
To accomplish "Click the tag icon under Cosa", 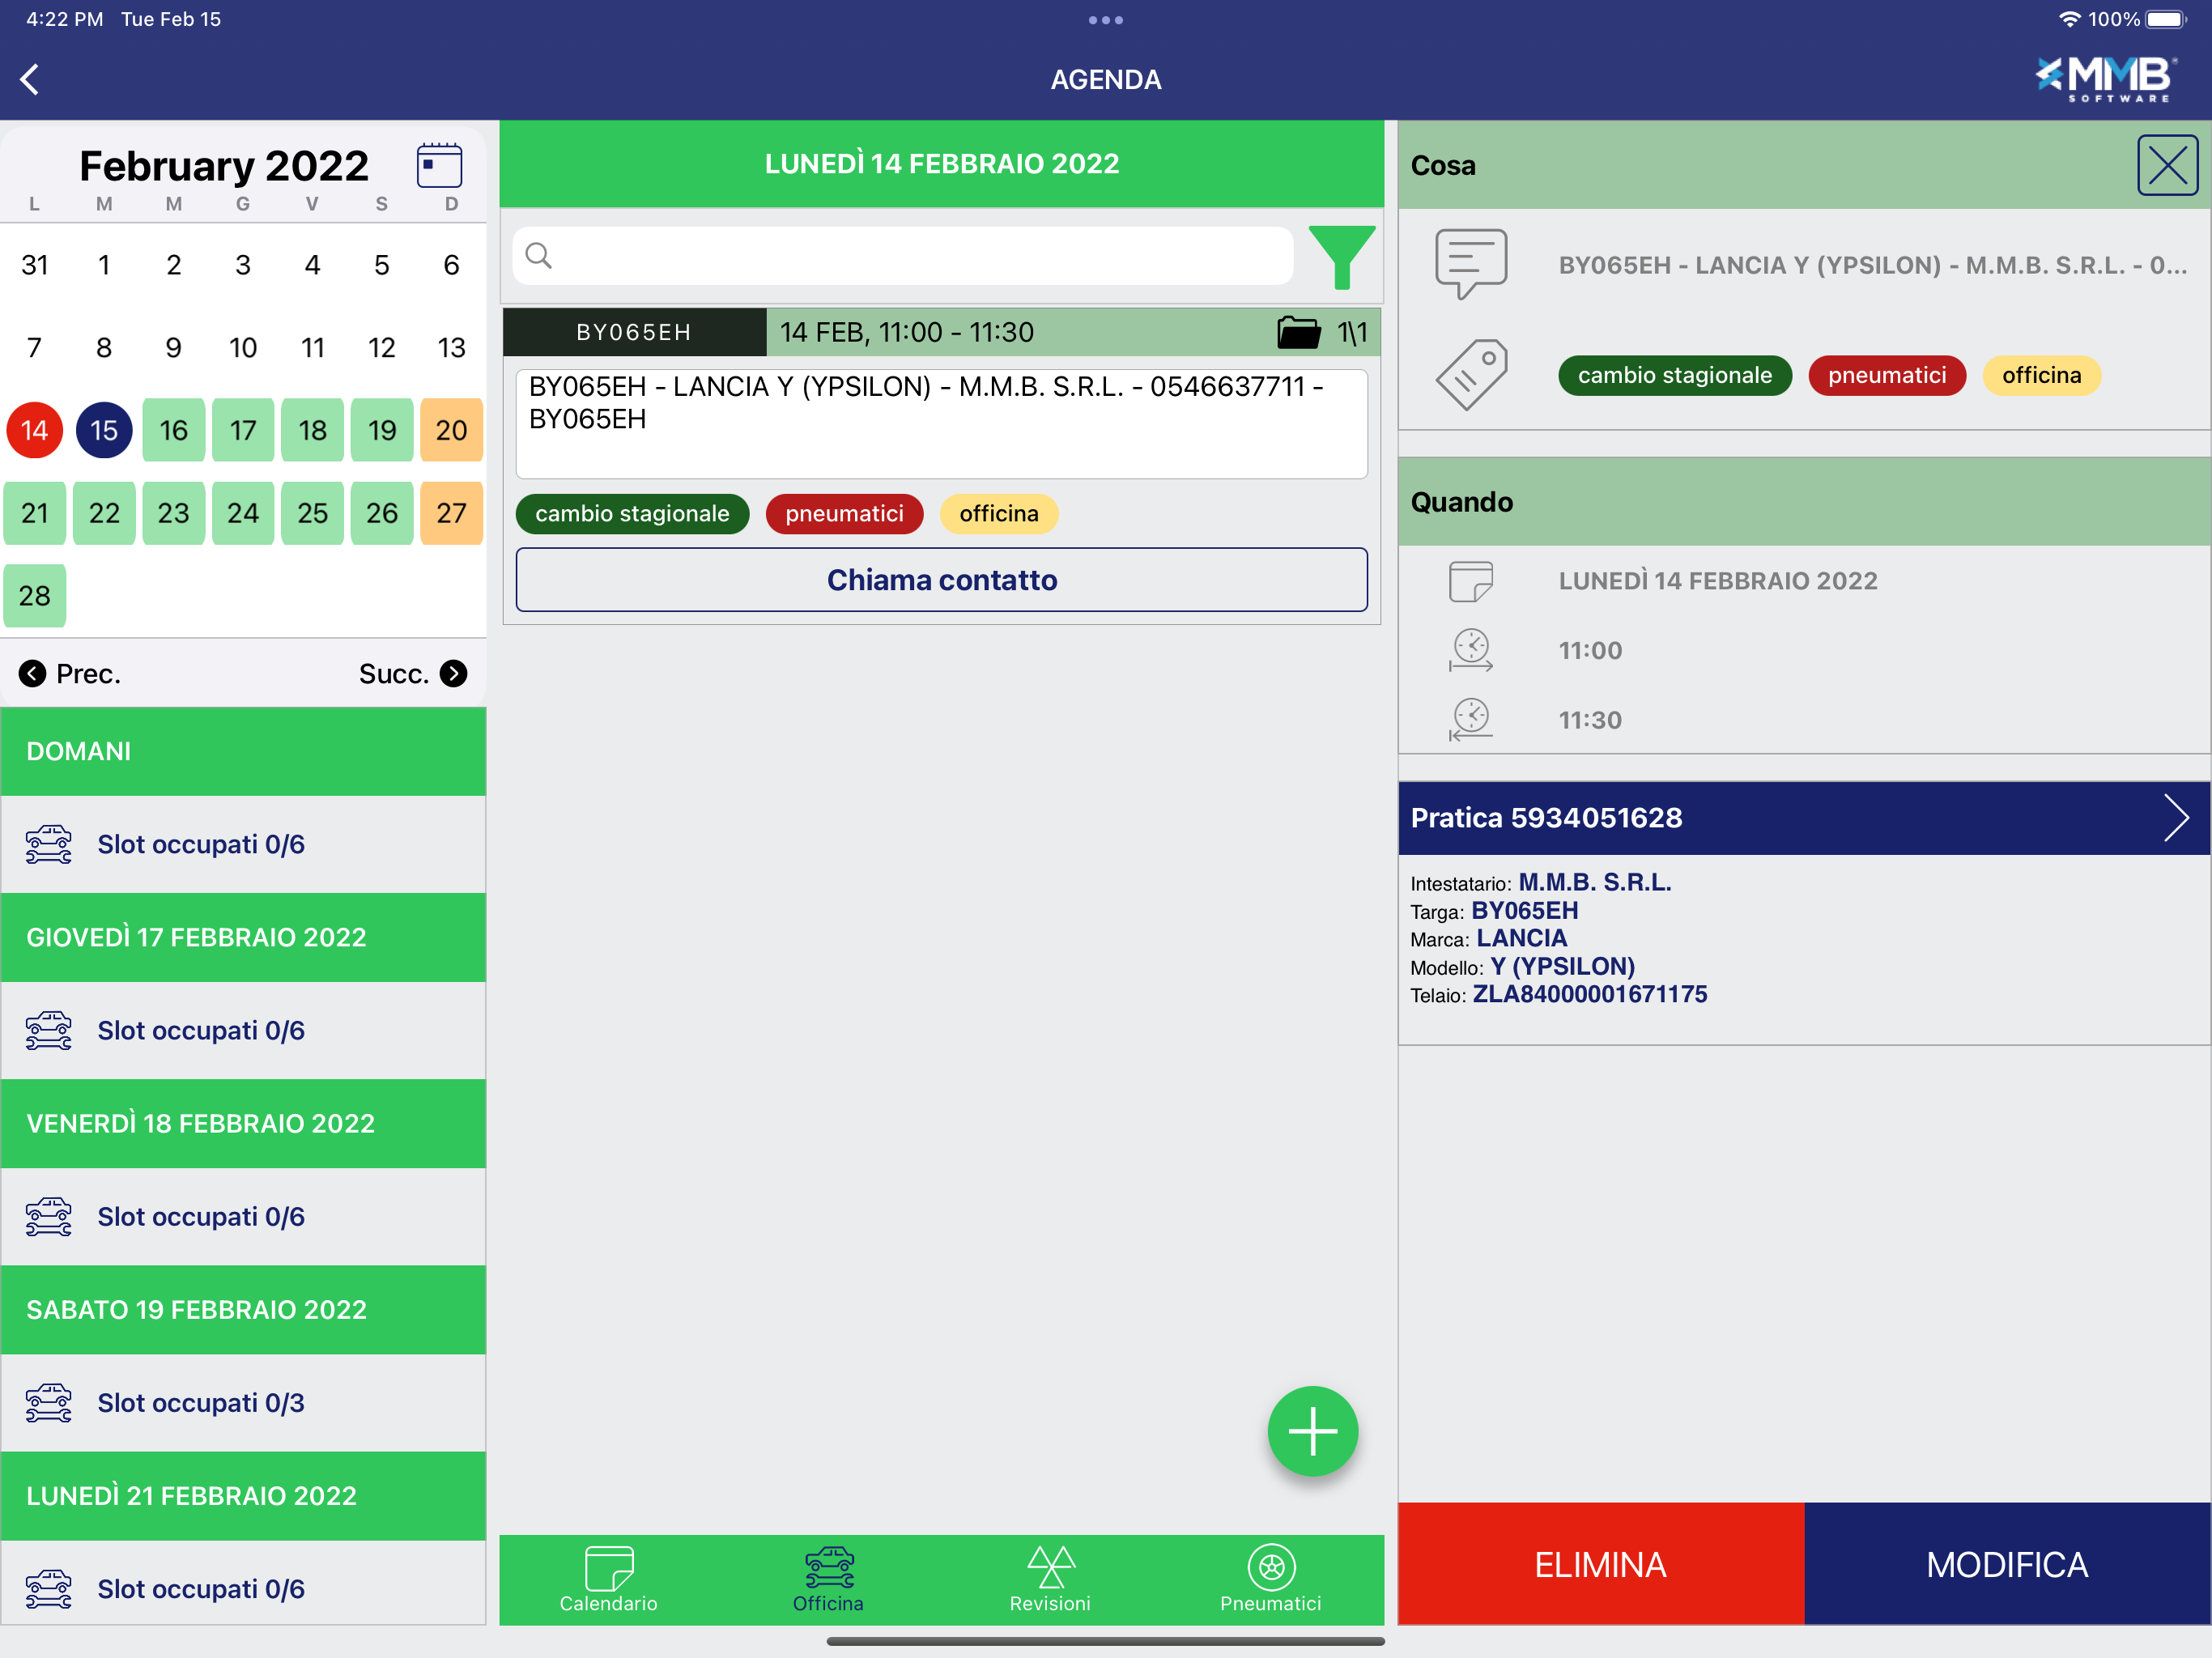I will coord(1471,375).
